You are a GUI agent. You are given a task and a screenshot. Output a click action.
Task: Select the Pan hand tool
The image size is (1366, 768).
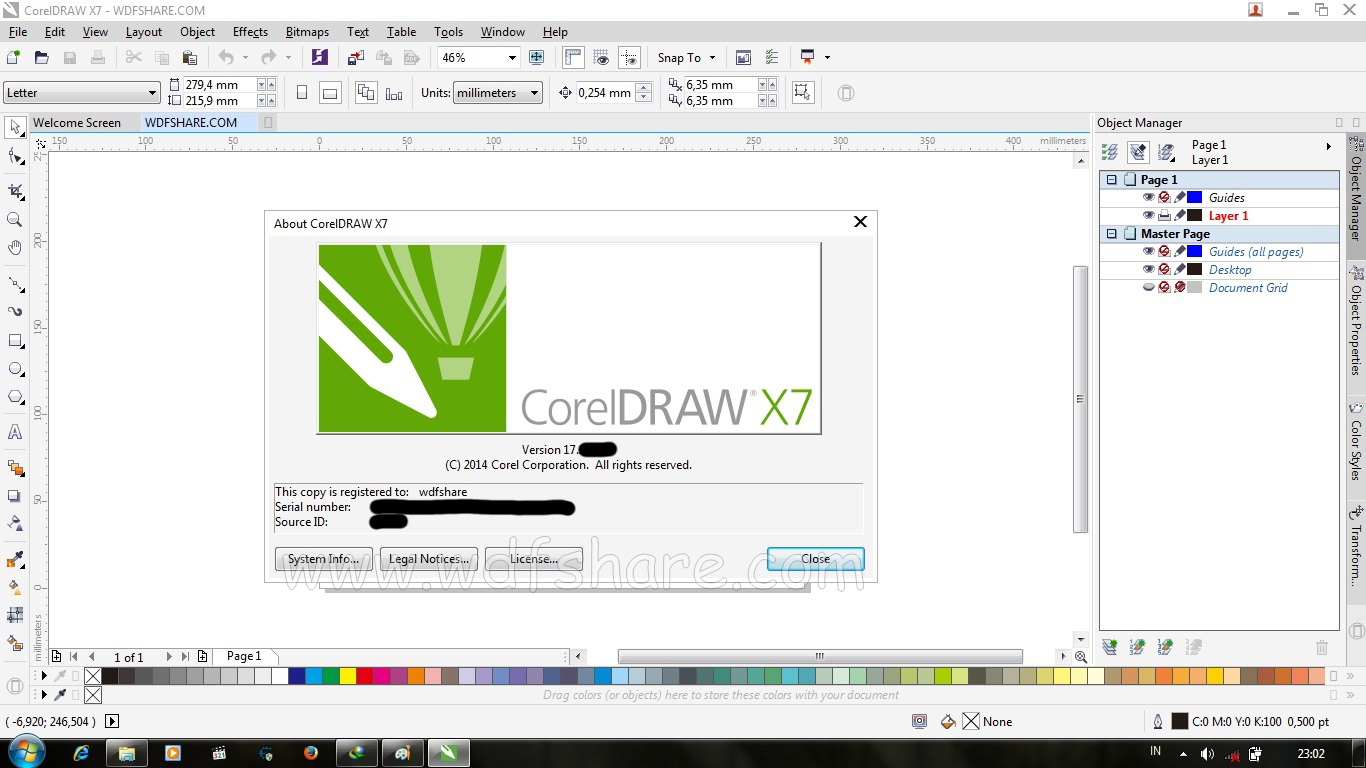(x=15, y=247)
